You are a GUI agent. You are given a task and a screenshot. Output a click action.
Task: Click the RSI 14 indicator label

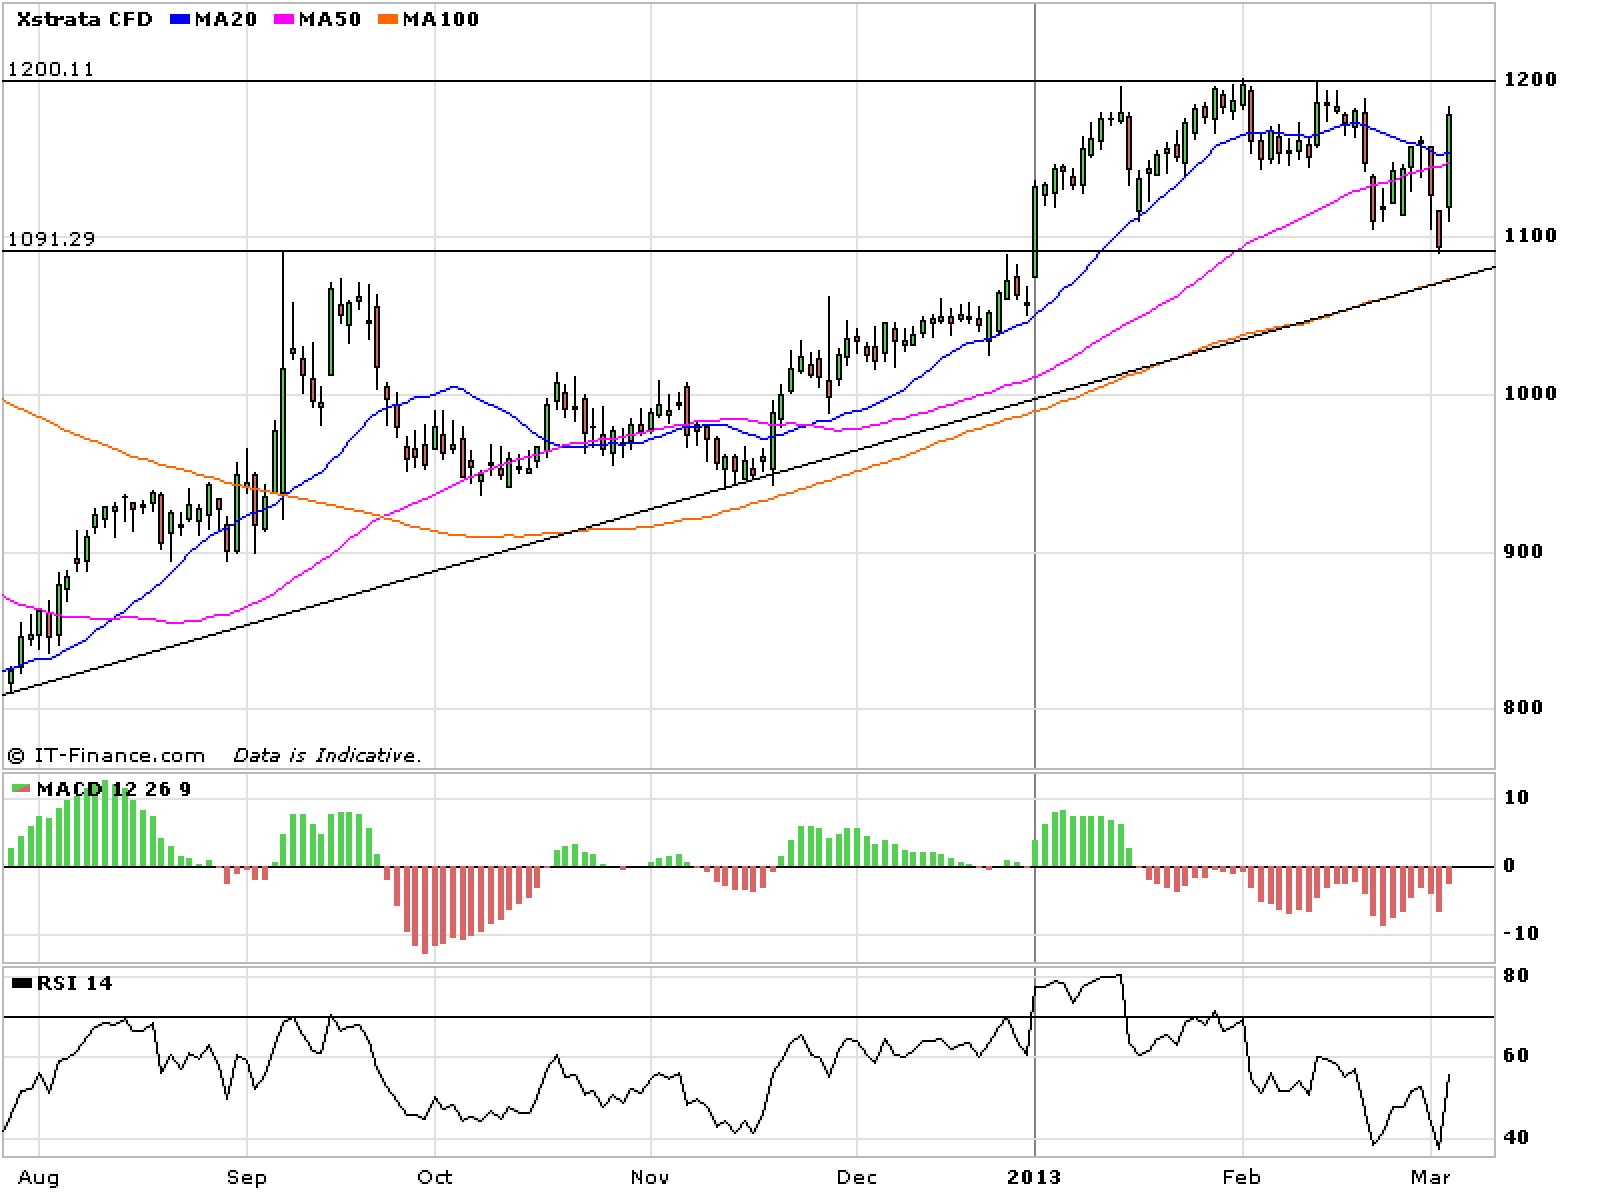(x=74, y=983)
